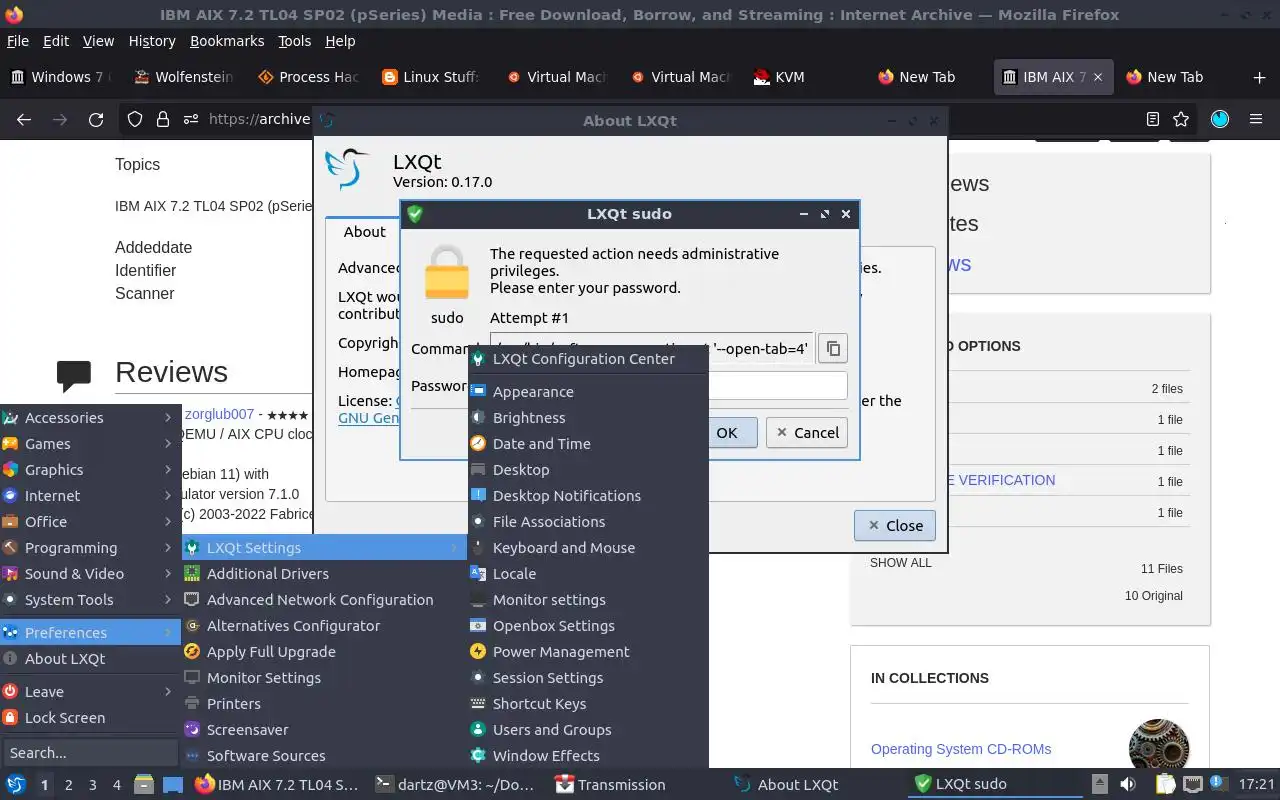This screenshot has width=1280, height=800.
Task: Click the menu Search box
Action: coord(90,753)
